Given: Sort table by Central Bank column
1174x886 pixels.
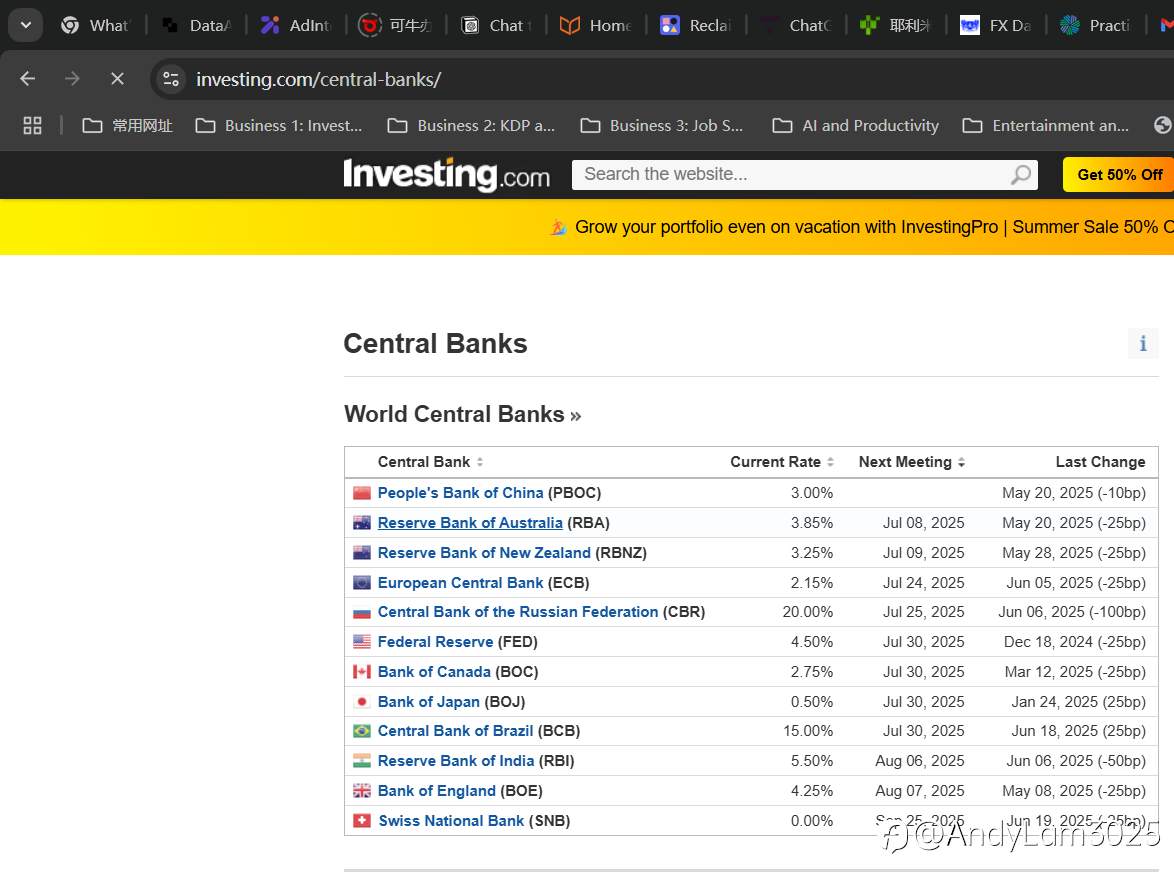Looking at the screenshot, I should (x=431, y=462).
